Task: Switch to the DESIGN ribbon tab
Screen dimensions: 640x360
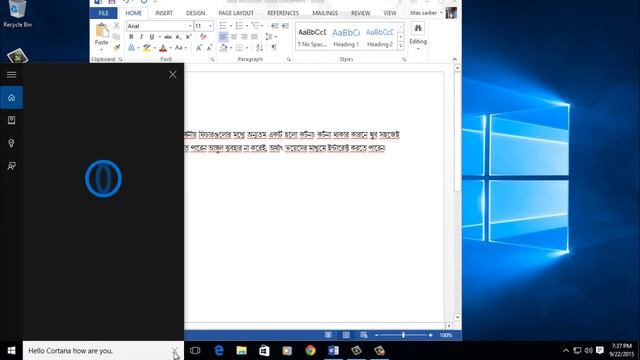Action: [196, 13]
